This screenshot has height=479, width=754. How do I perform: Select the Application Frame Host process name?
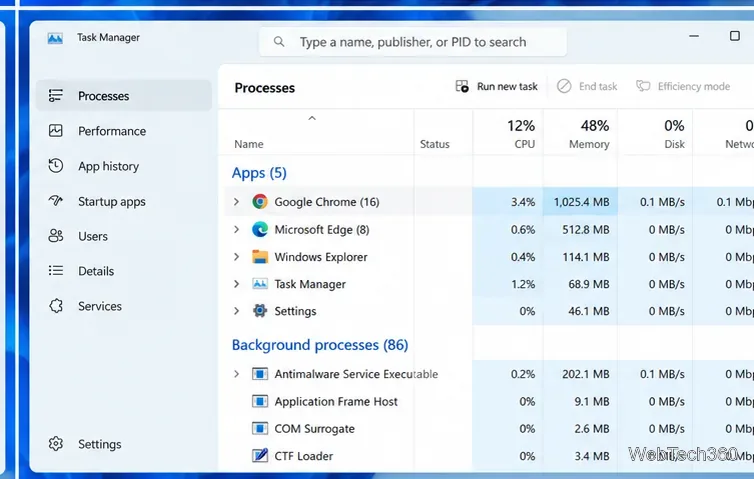(336, 402)
